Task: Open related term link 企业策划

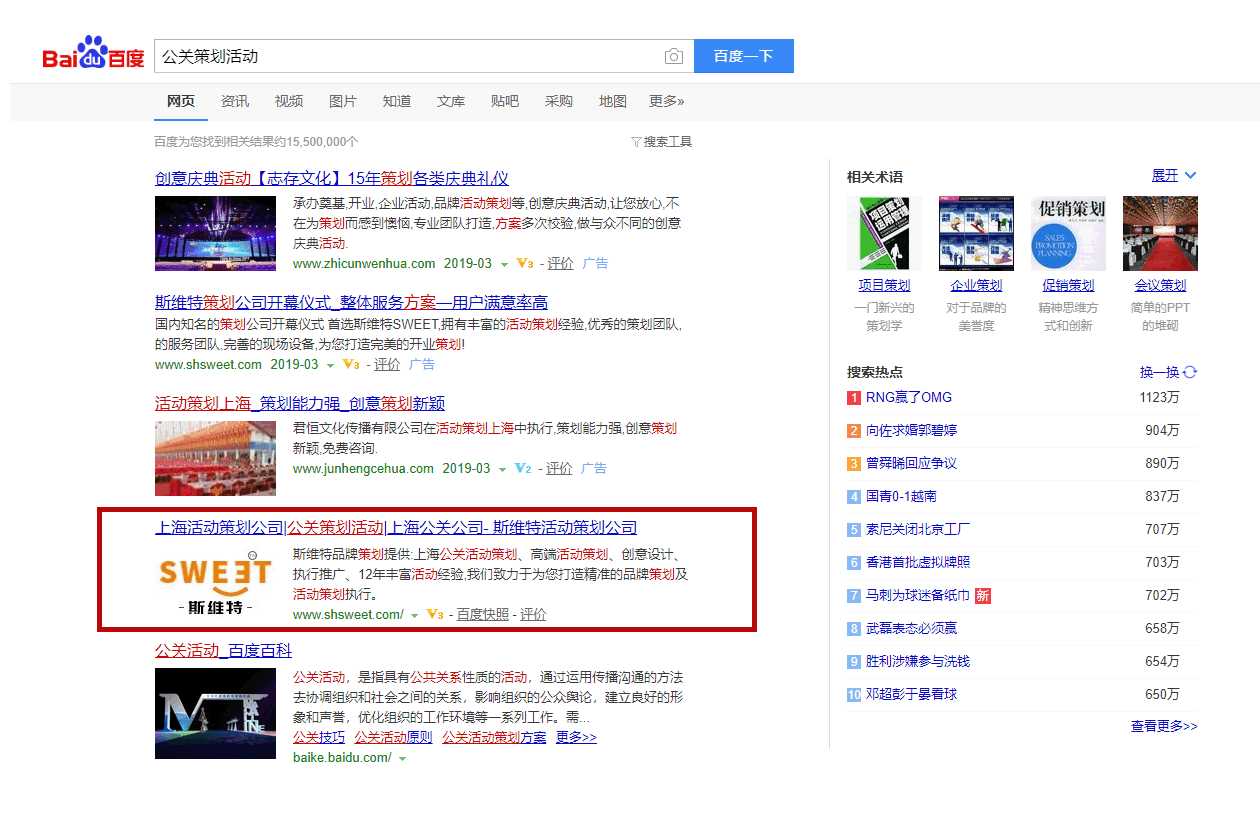Action: [976, 286]
